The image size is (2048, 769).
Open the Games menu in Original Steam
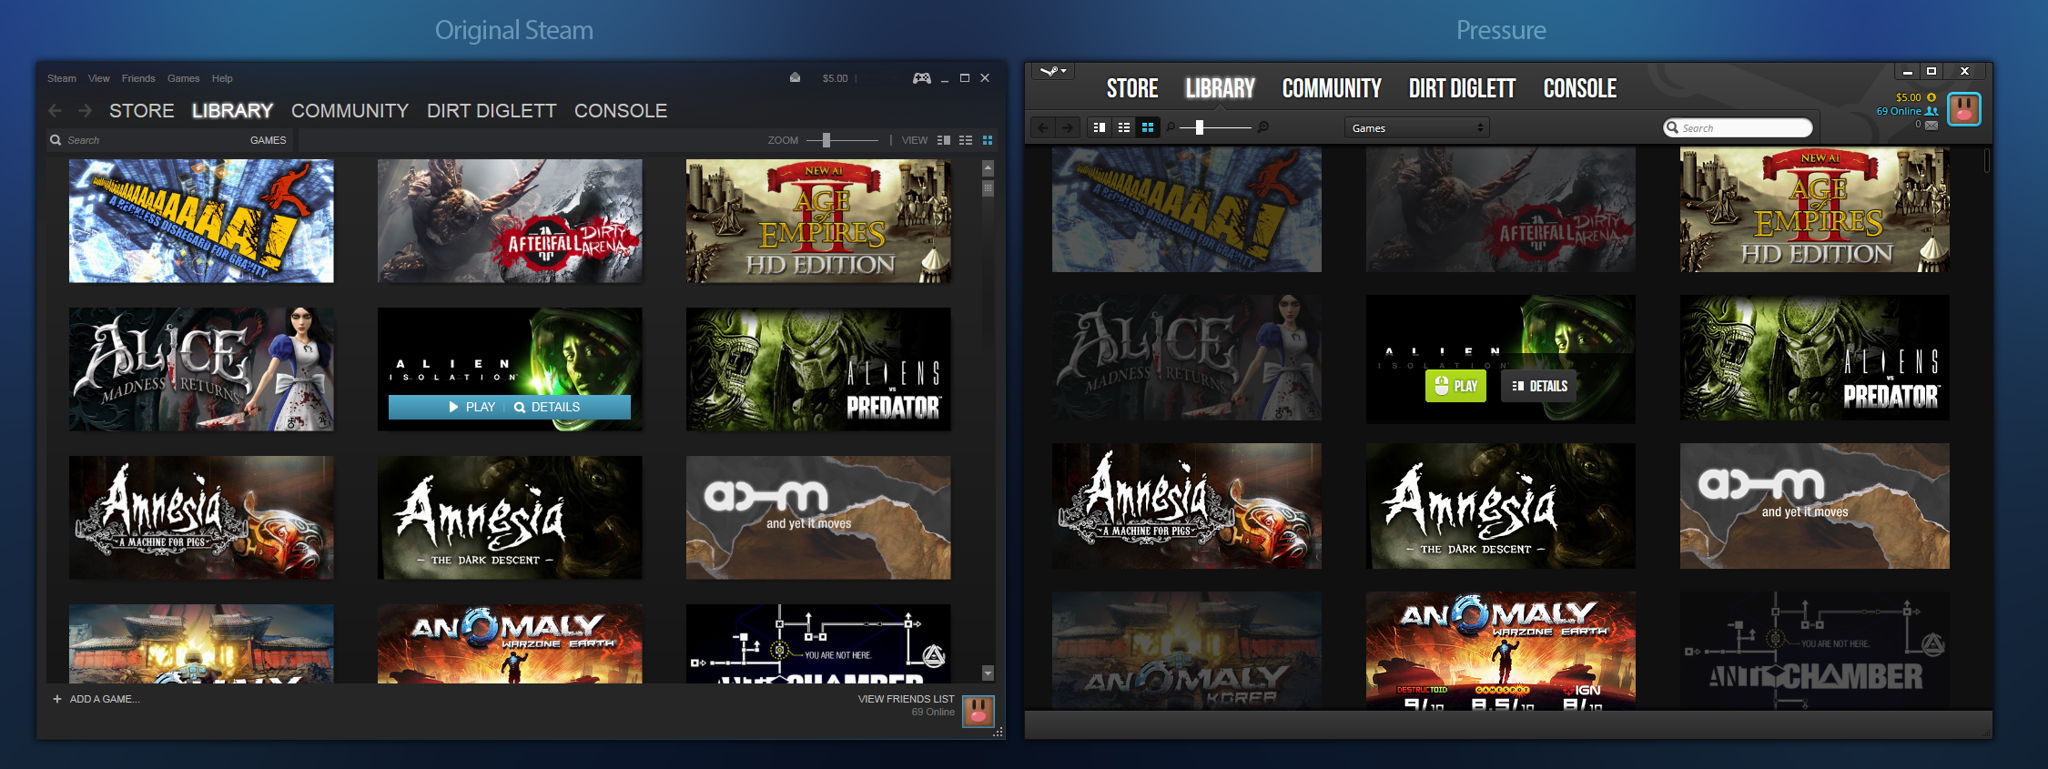tap(183, 78)
